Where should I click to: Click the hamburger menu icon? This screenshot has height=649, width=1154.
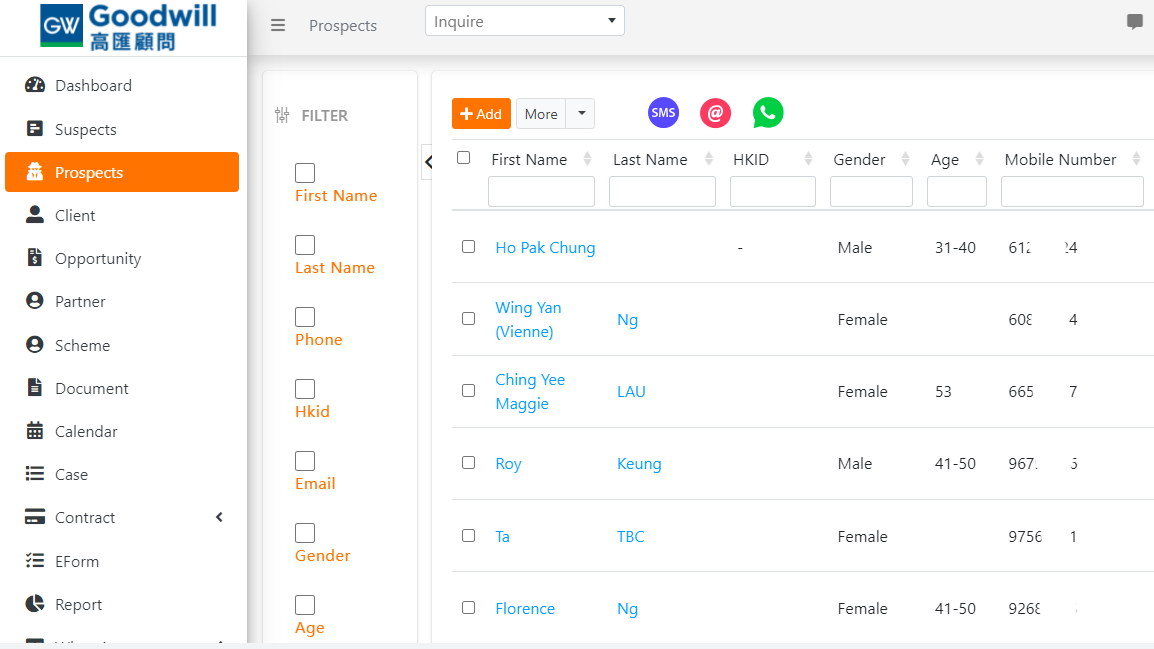pos(278,26)
